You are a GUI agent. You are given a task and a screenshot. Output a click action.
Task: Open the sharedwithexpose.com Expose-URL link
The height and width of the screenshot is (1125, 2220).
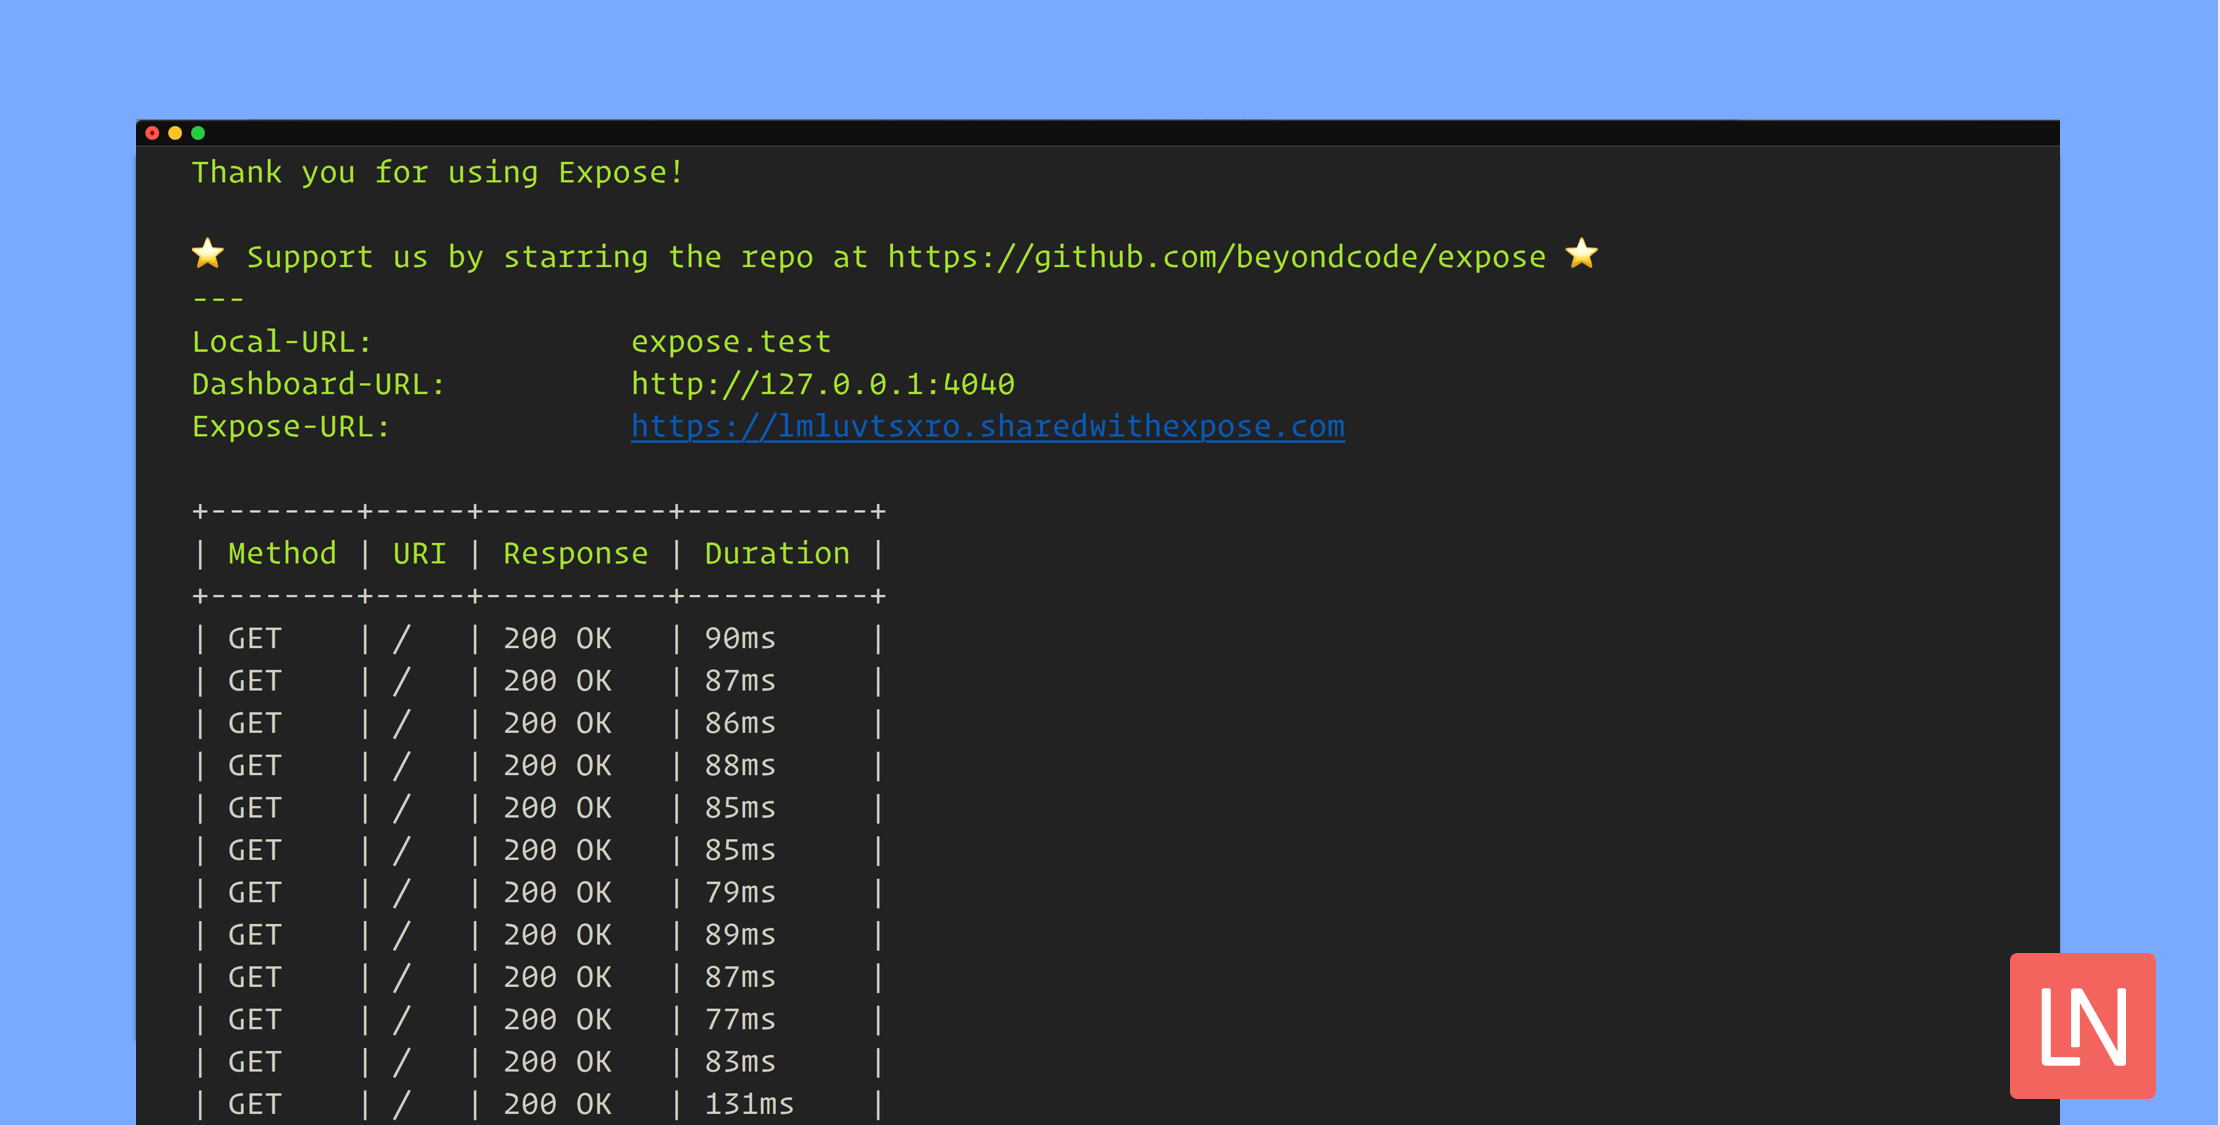pyautogui.click(x=987, y=427)
